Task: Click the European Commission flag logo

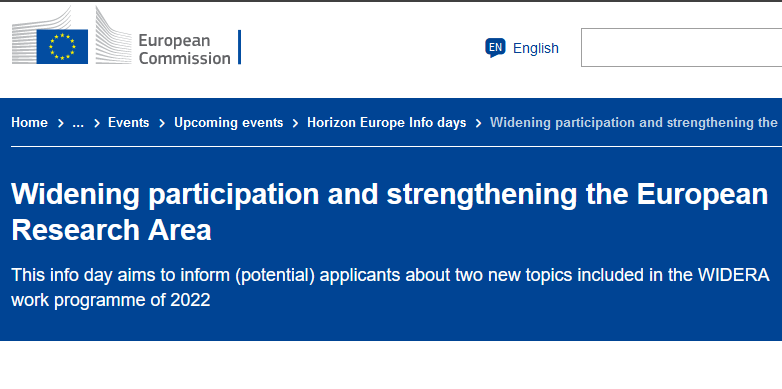Action: 62,46
